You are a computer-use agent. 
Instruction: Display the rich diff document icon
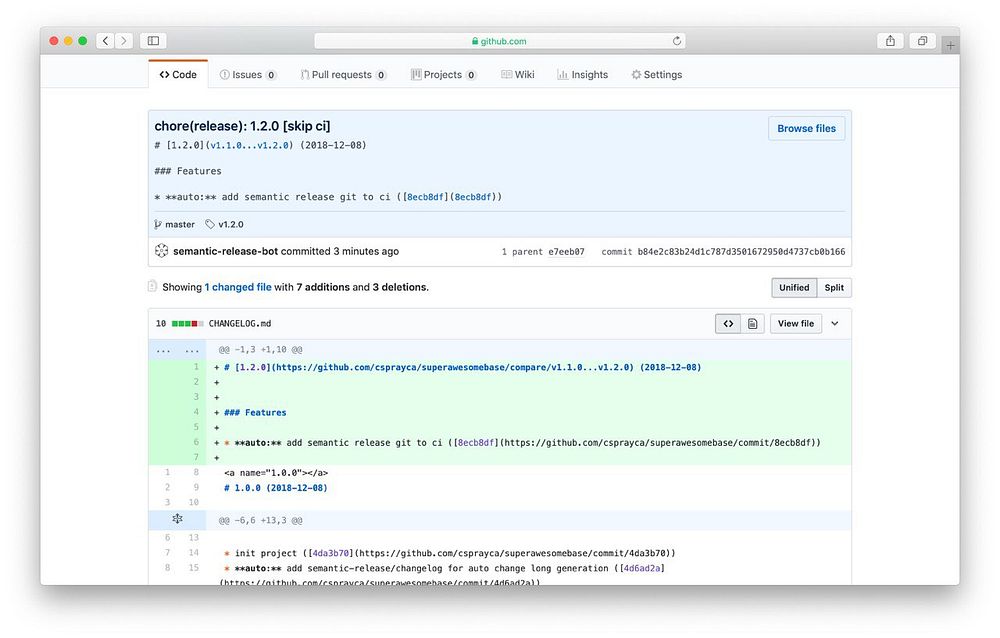click(752, 324)
